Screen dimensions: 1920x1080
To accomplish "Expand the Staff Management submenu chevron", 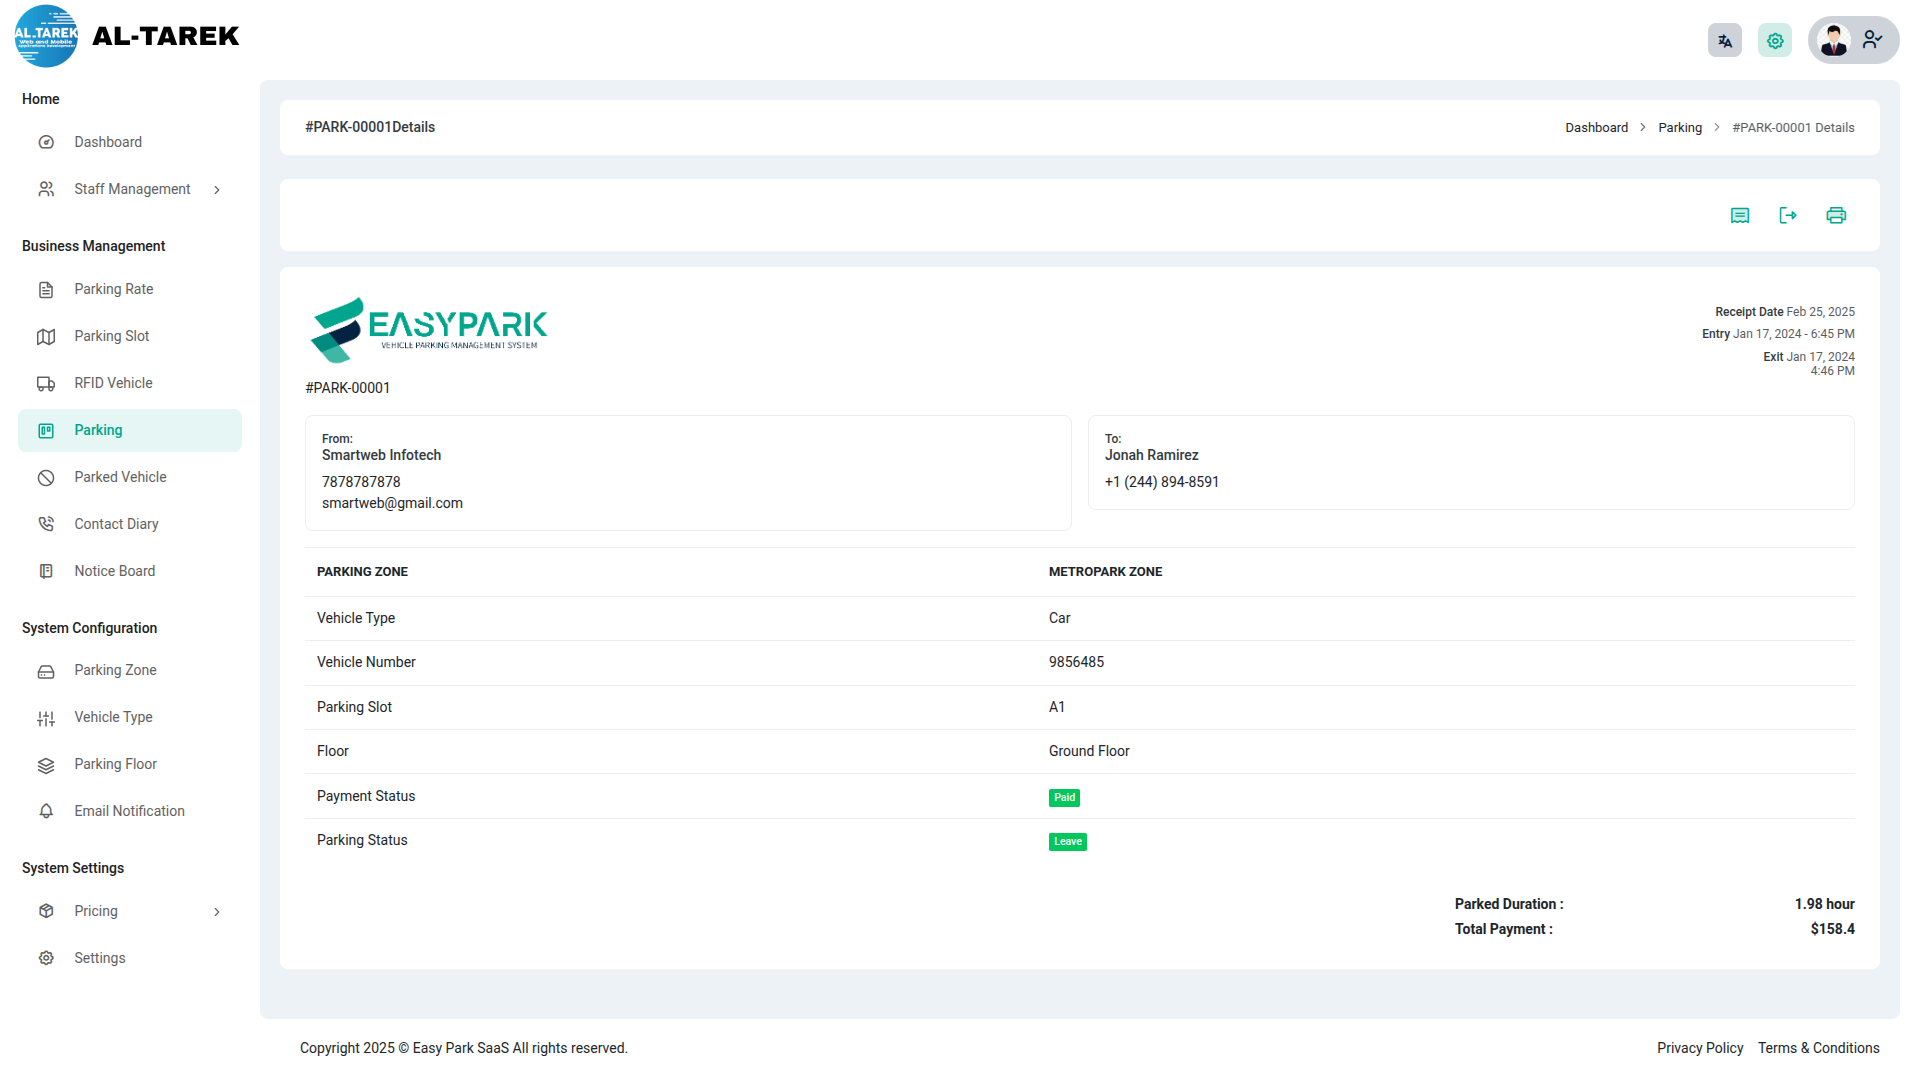I will pos(217,190).
